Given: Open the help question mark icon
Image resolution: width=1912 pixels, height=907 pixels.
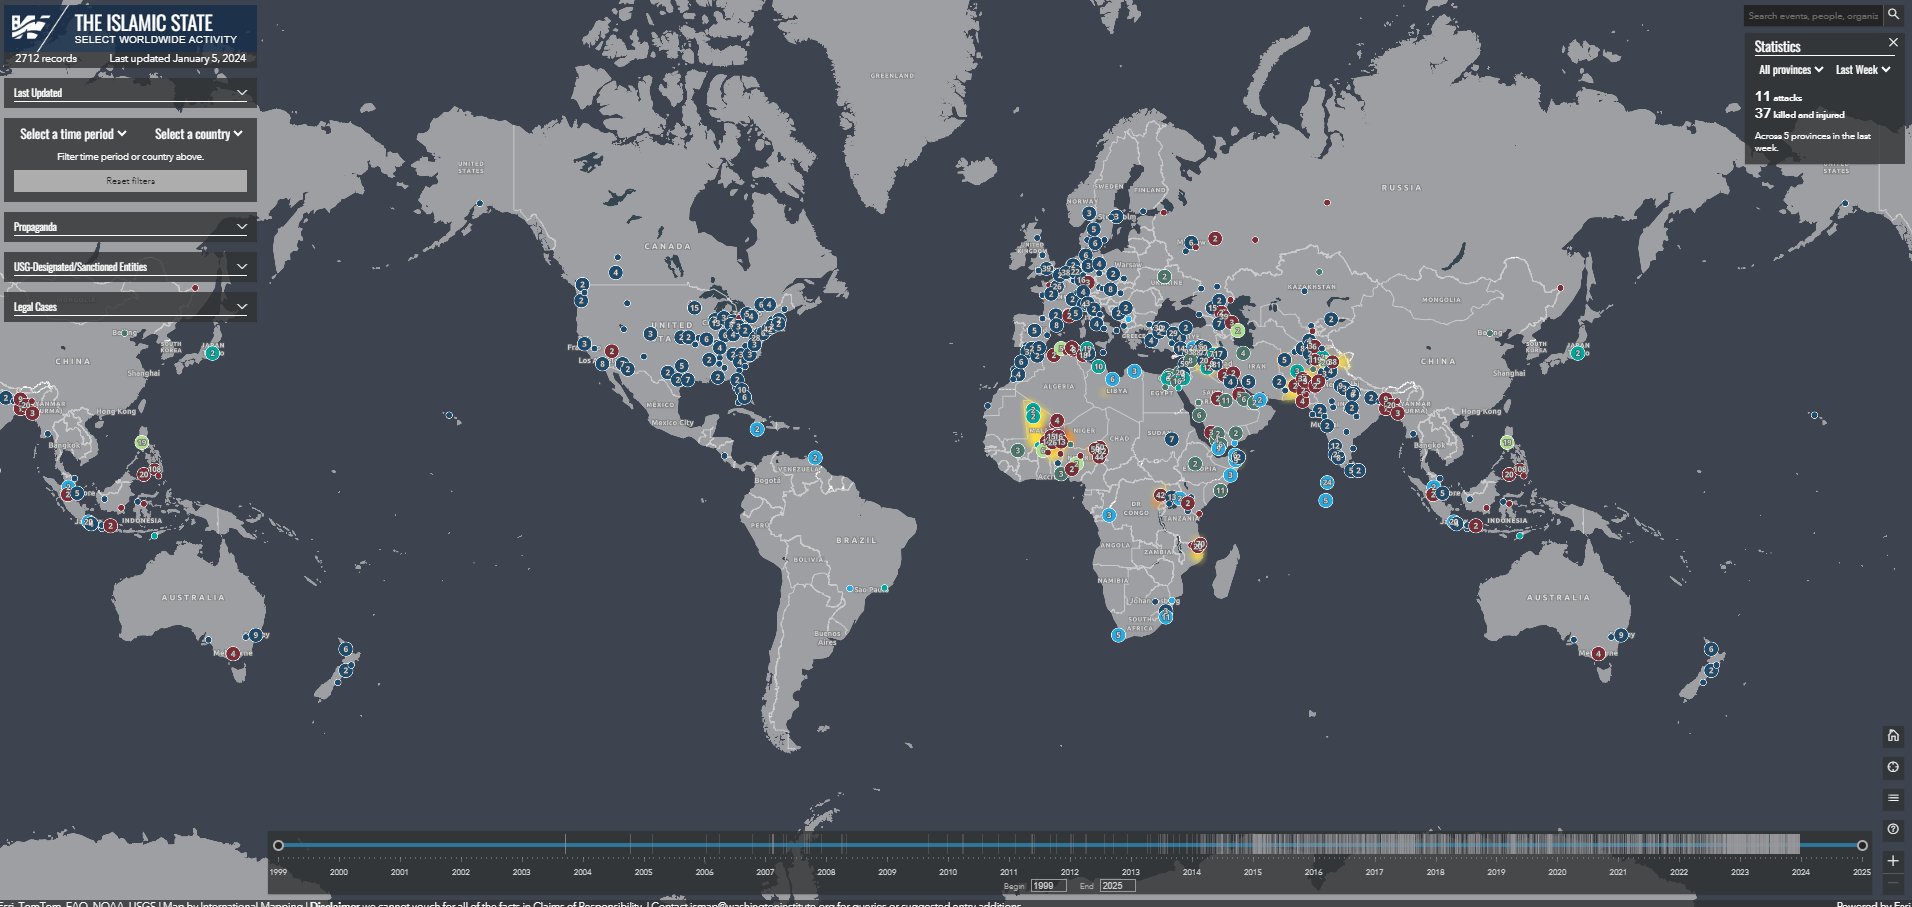Looking at the screenshot, I should [x=1893, y=829].
